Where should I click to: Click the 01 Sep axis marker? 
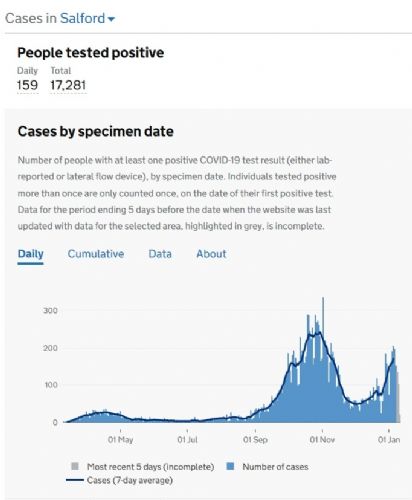pyautogui.click(x=255, y=440)
